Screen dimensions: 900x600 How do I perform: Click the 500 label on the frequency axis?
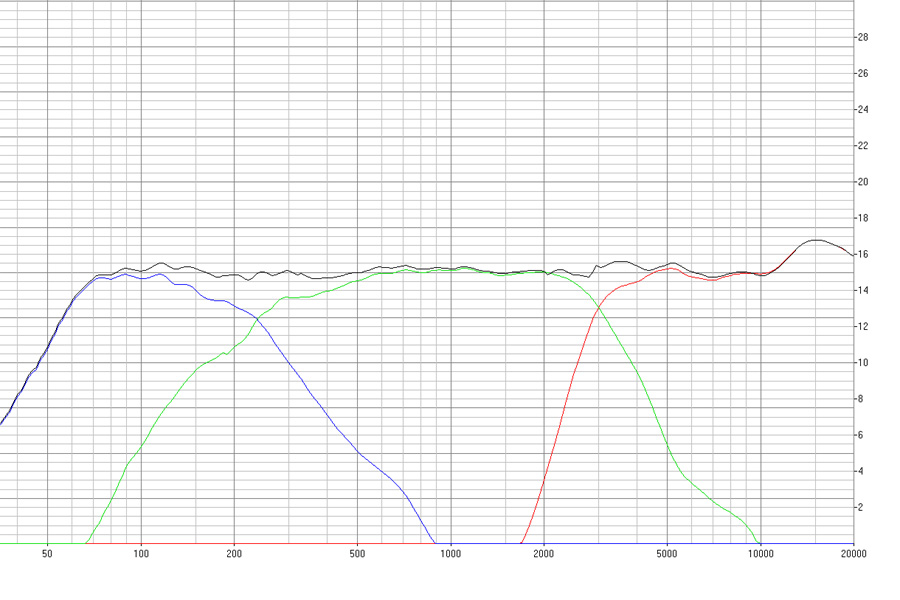tap(357, 554)
